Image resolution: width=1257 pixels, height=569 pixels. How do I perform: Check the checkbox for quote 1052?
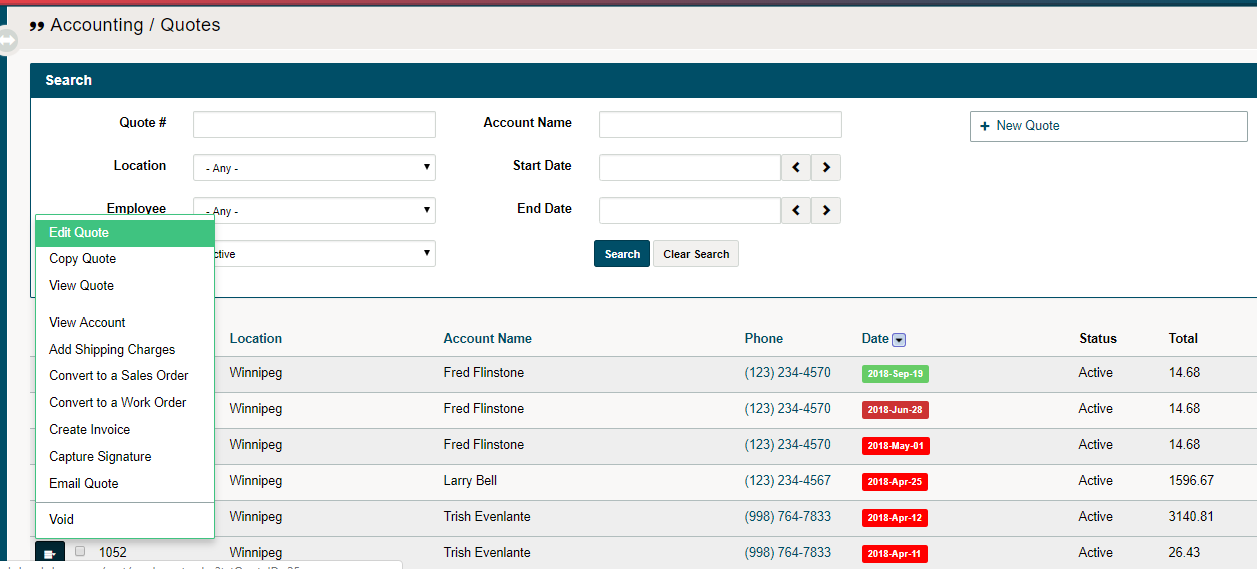pyautogui.click(x=80, y=551)
